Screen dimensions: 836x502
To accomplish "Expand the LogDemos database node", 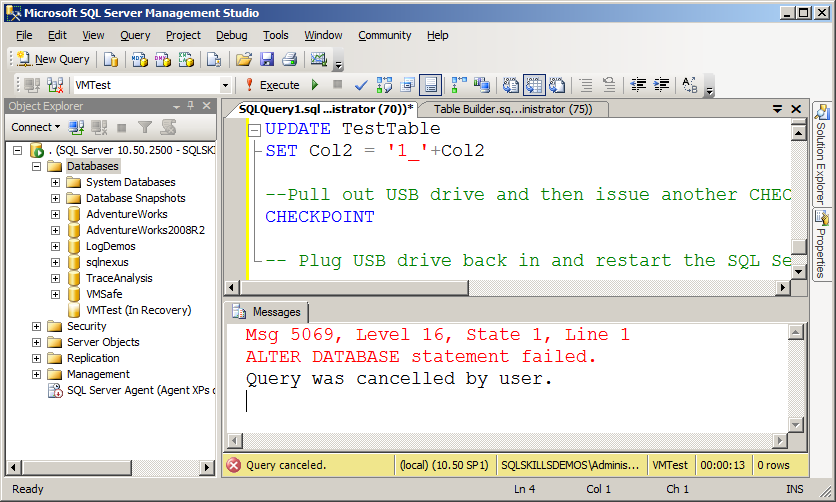I will [55, 246].
